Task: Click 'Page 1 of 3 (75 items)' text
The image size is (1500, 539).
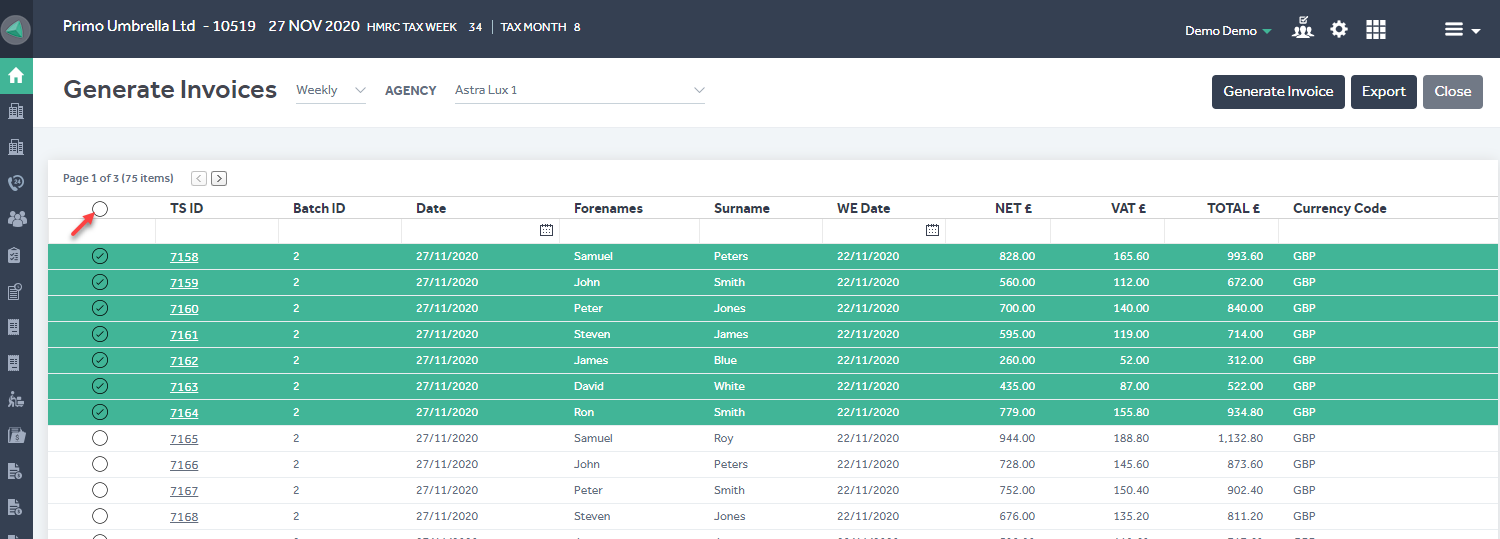Action: click(x=118, y=178)
